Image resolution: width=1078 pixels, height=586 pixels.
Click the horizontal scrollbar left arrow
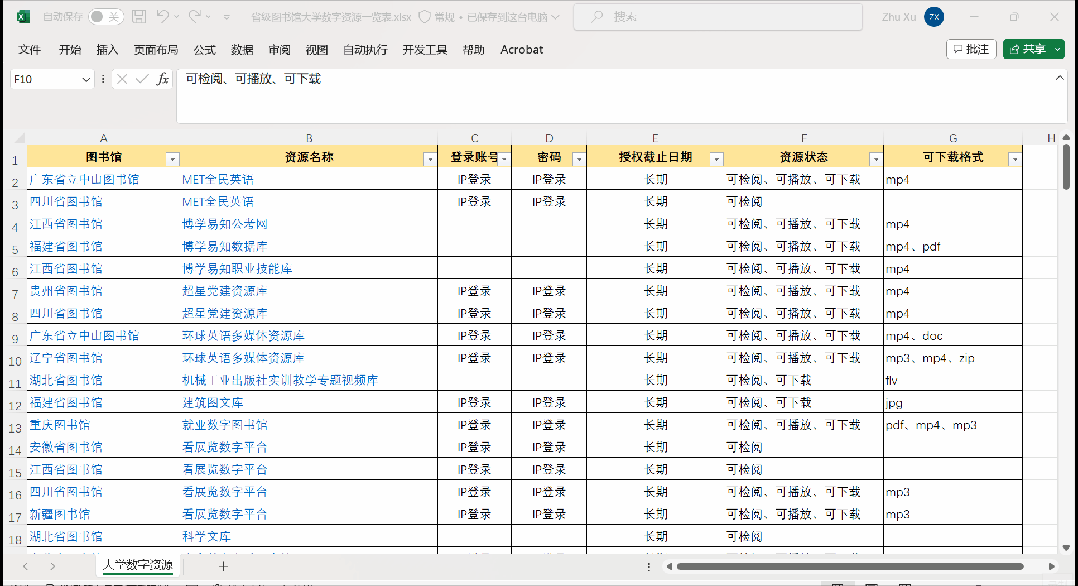click(x=668, y=566)
